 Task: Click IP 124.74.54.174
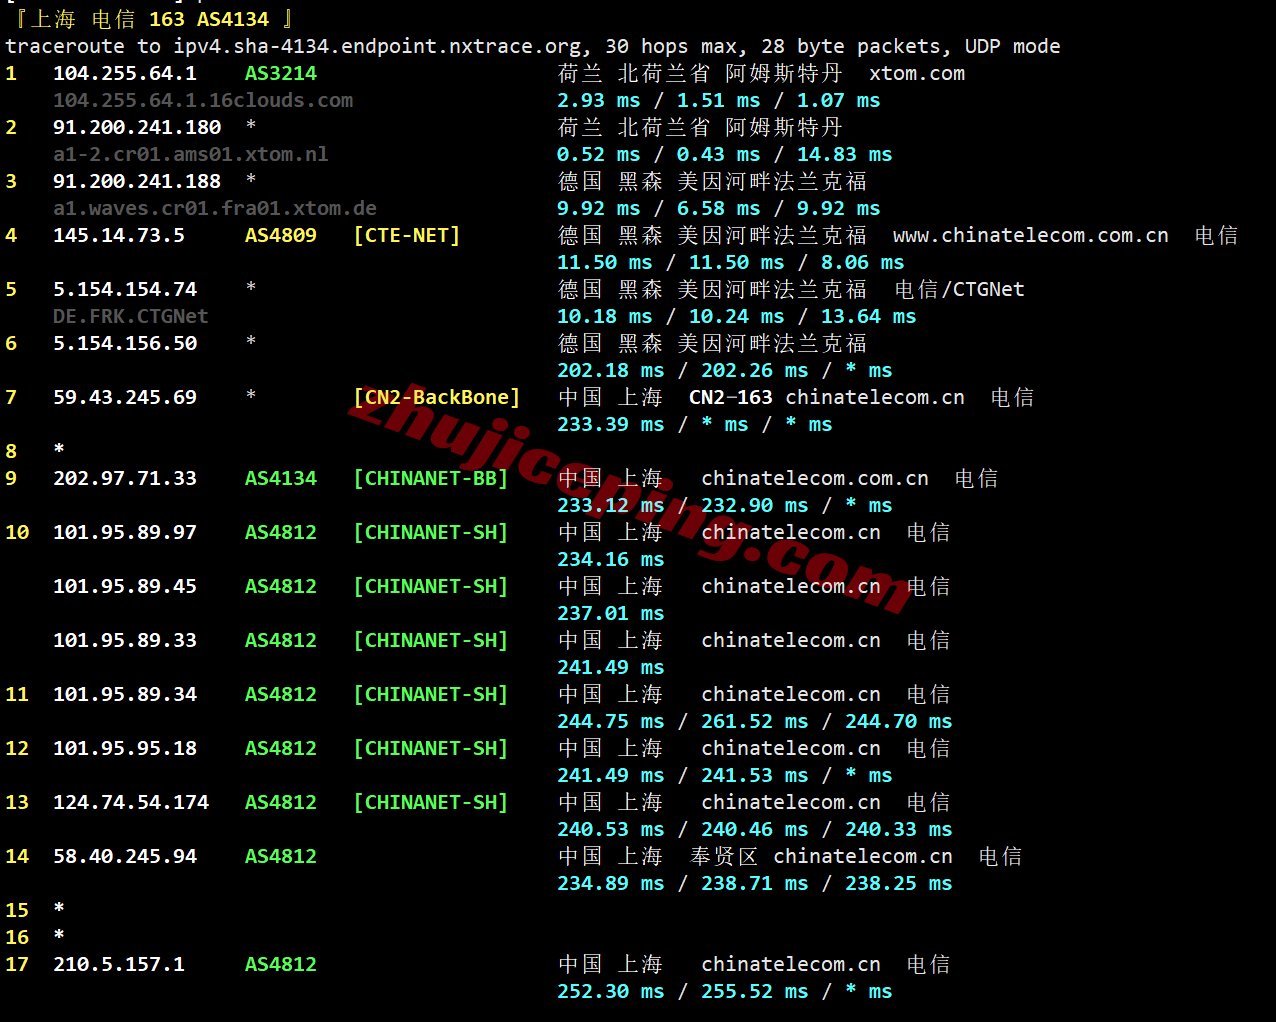131,803
